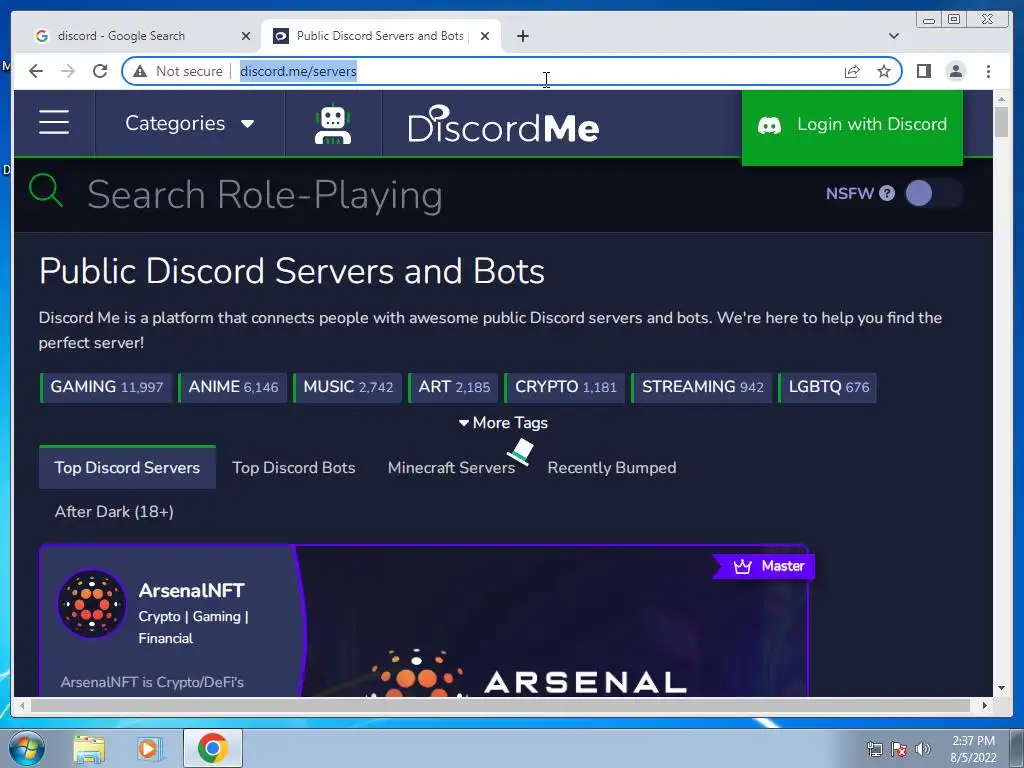The height and width of the screenshot is (768, 1024).
Task: Click the Chrome taskbar icon
Action: 212,748
